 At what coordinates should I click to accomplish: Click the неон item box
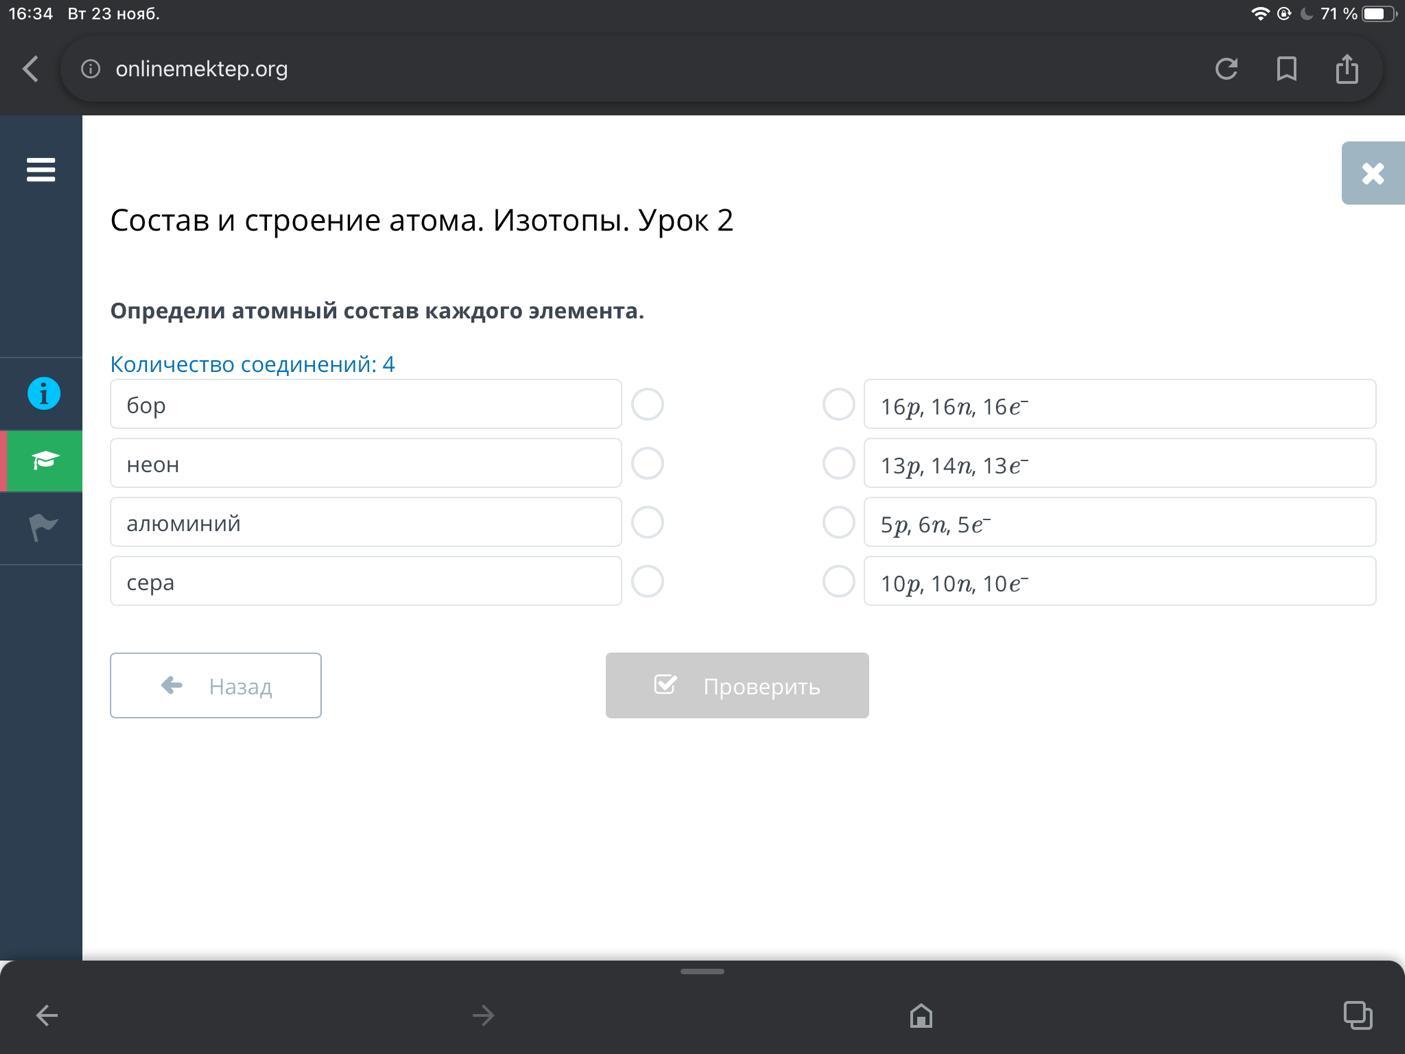366,464
